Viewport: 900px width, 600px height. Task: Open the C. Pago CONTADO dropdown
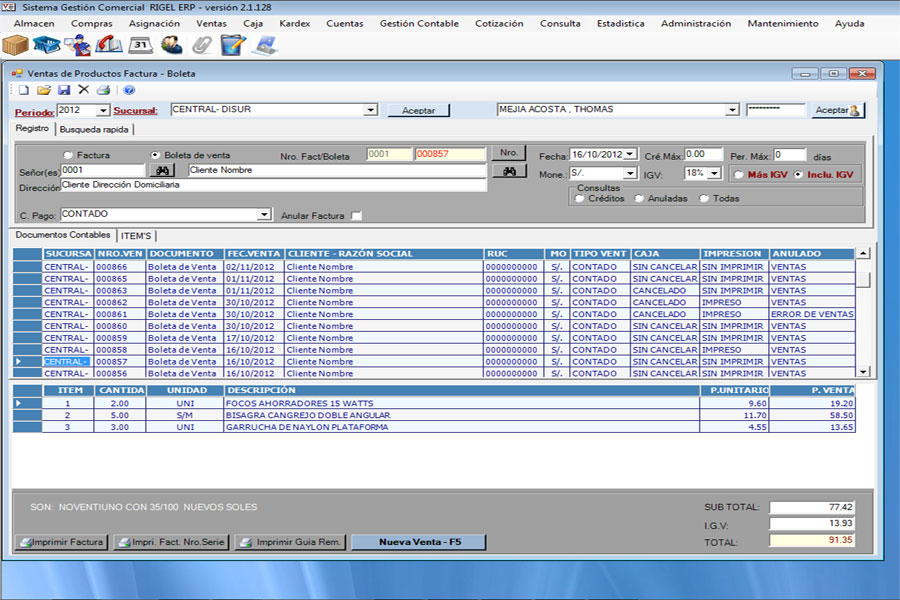(264, 214)
